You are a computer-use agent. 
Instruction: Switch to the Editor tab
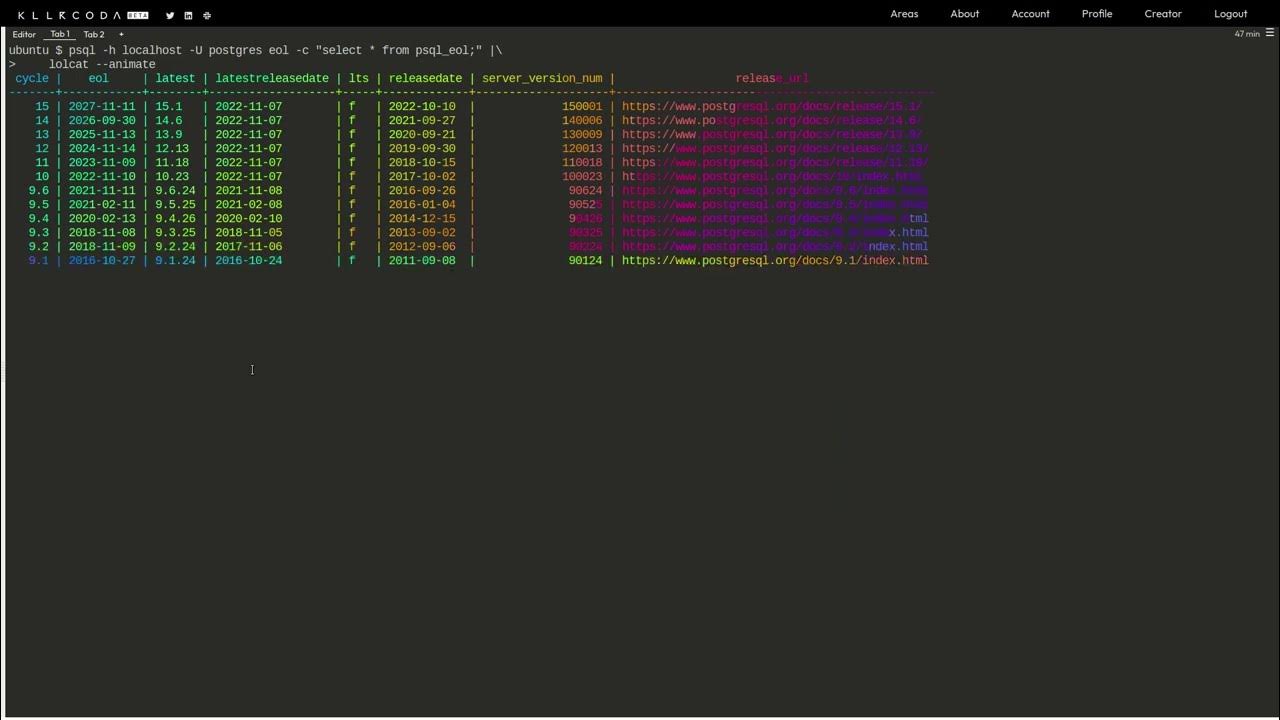(x=24, y=34)
